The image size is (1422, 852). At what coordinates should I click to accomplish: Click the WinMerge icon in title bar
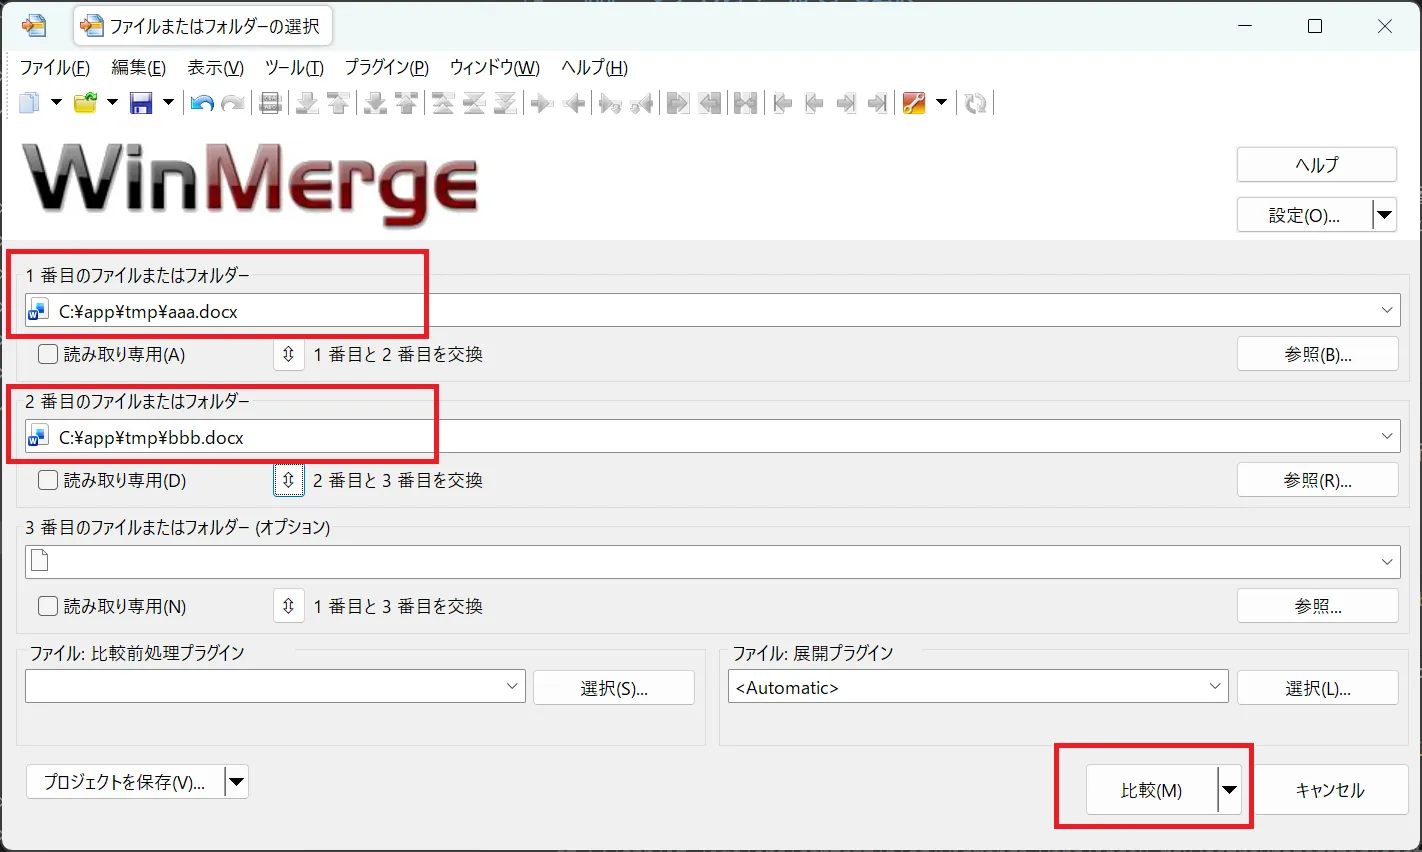33,26
